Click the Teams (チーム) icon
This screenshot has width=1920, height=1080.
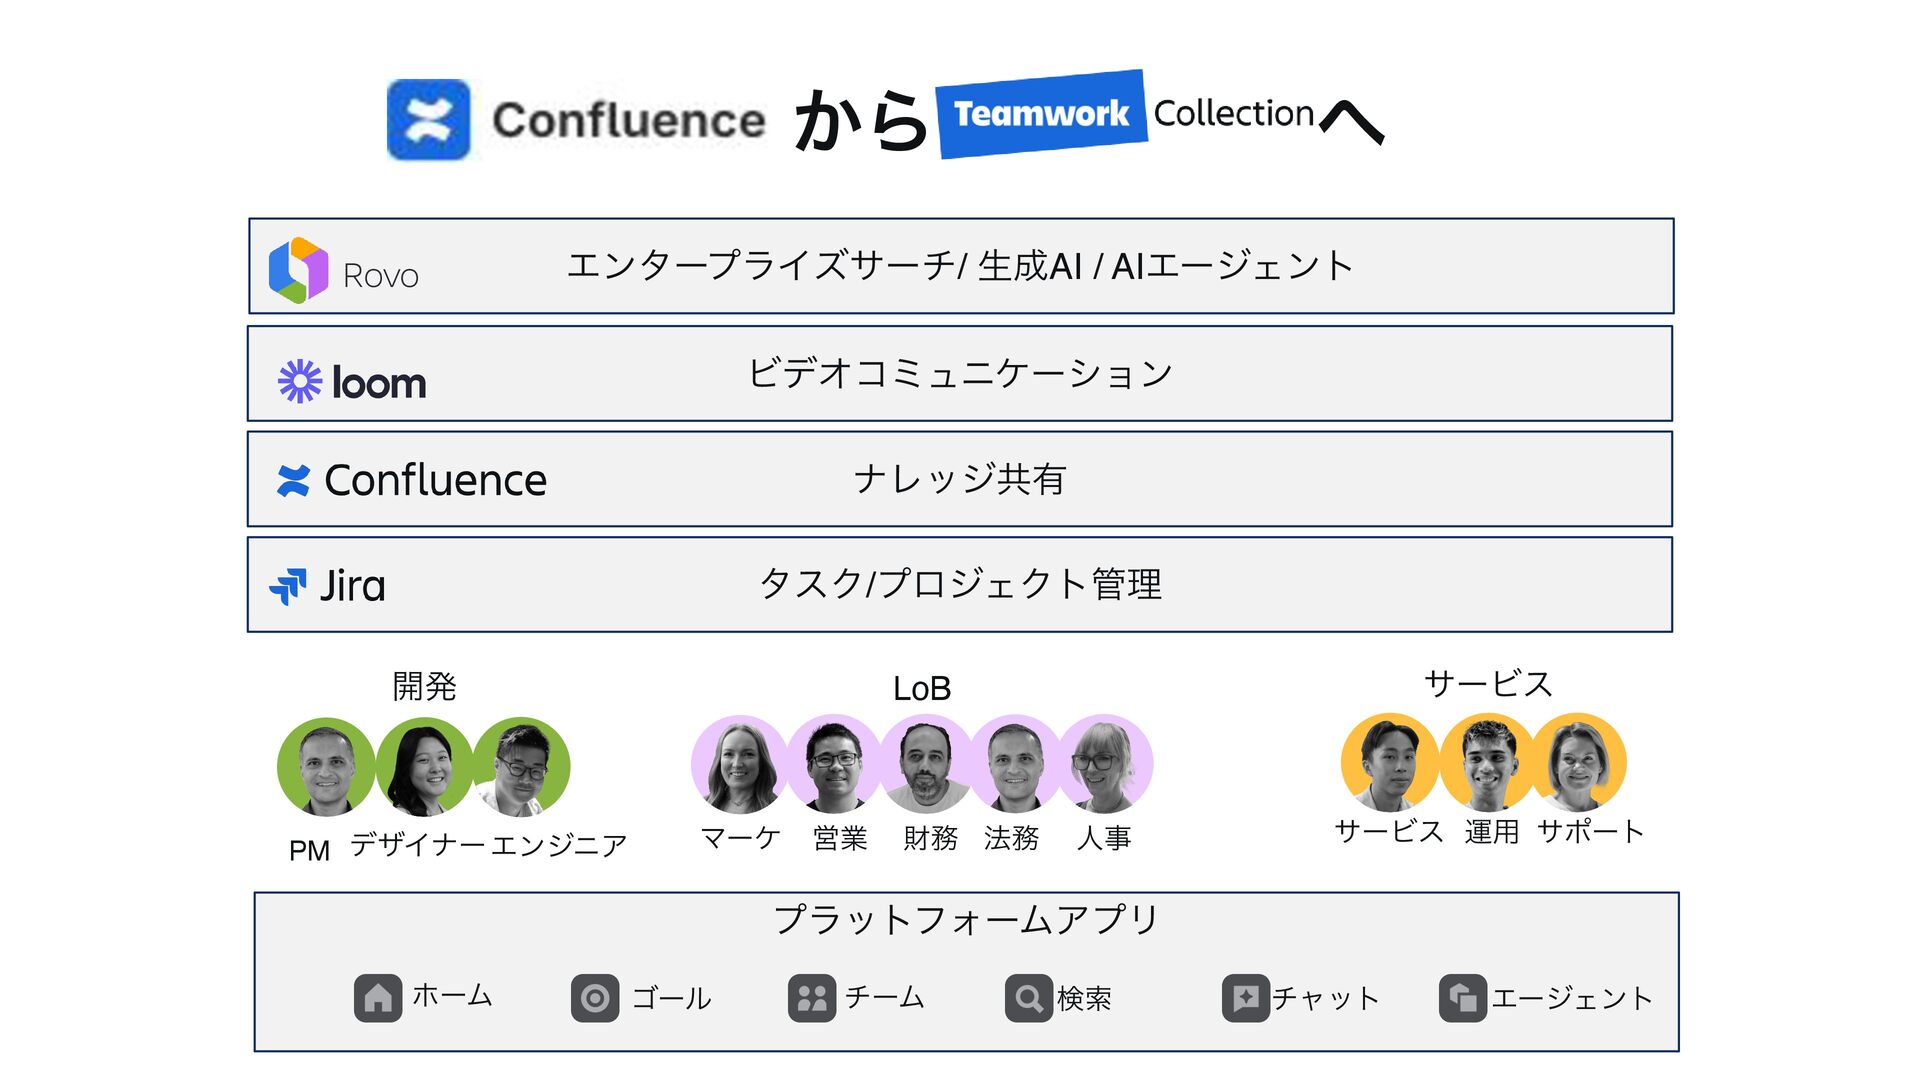[x=812, y=998]
